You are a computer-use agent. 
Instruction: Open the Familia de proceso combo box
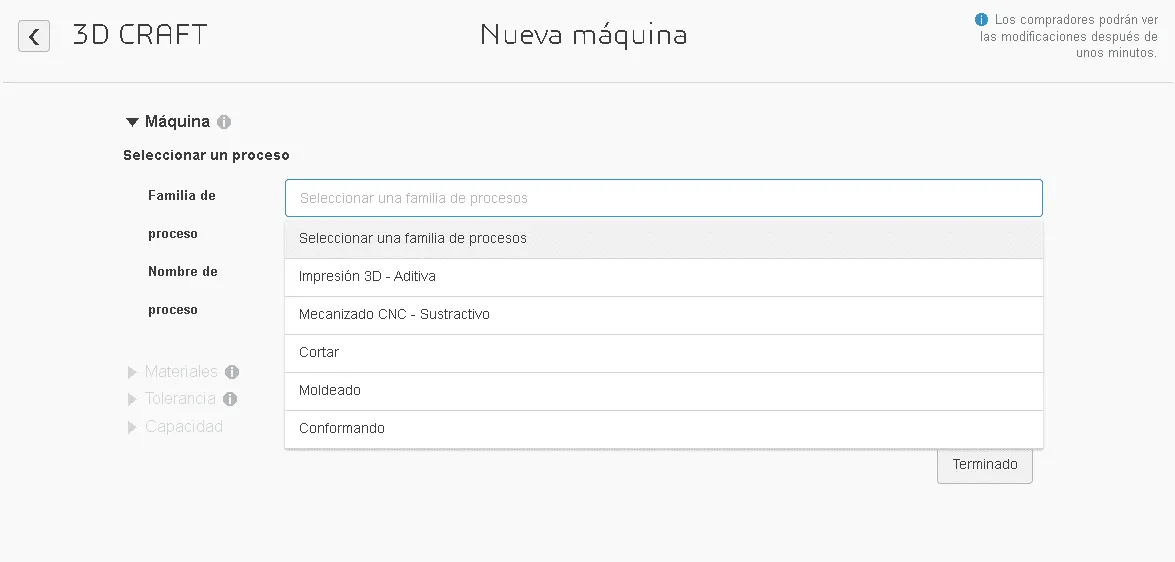[x=663, y=198]
